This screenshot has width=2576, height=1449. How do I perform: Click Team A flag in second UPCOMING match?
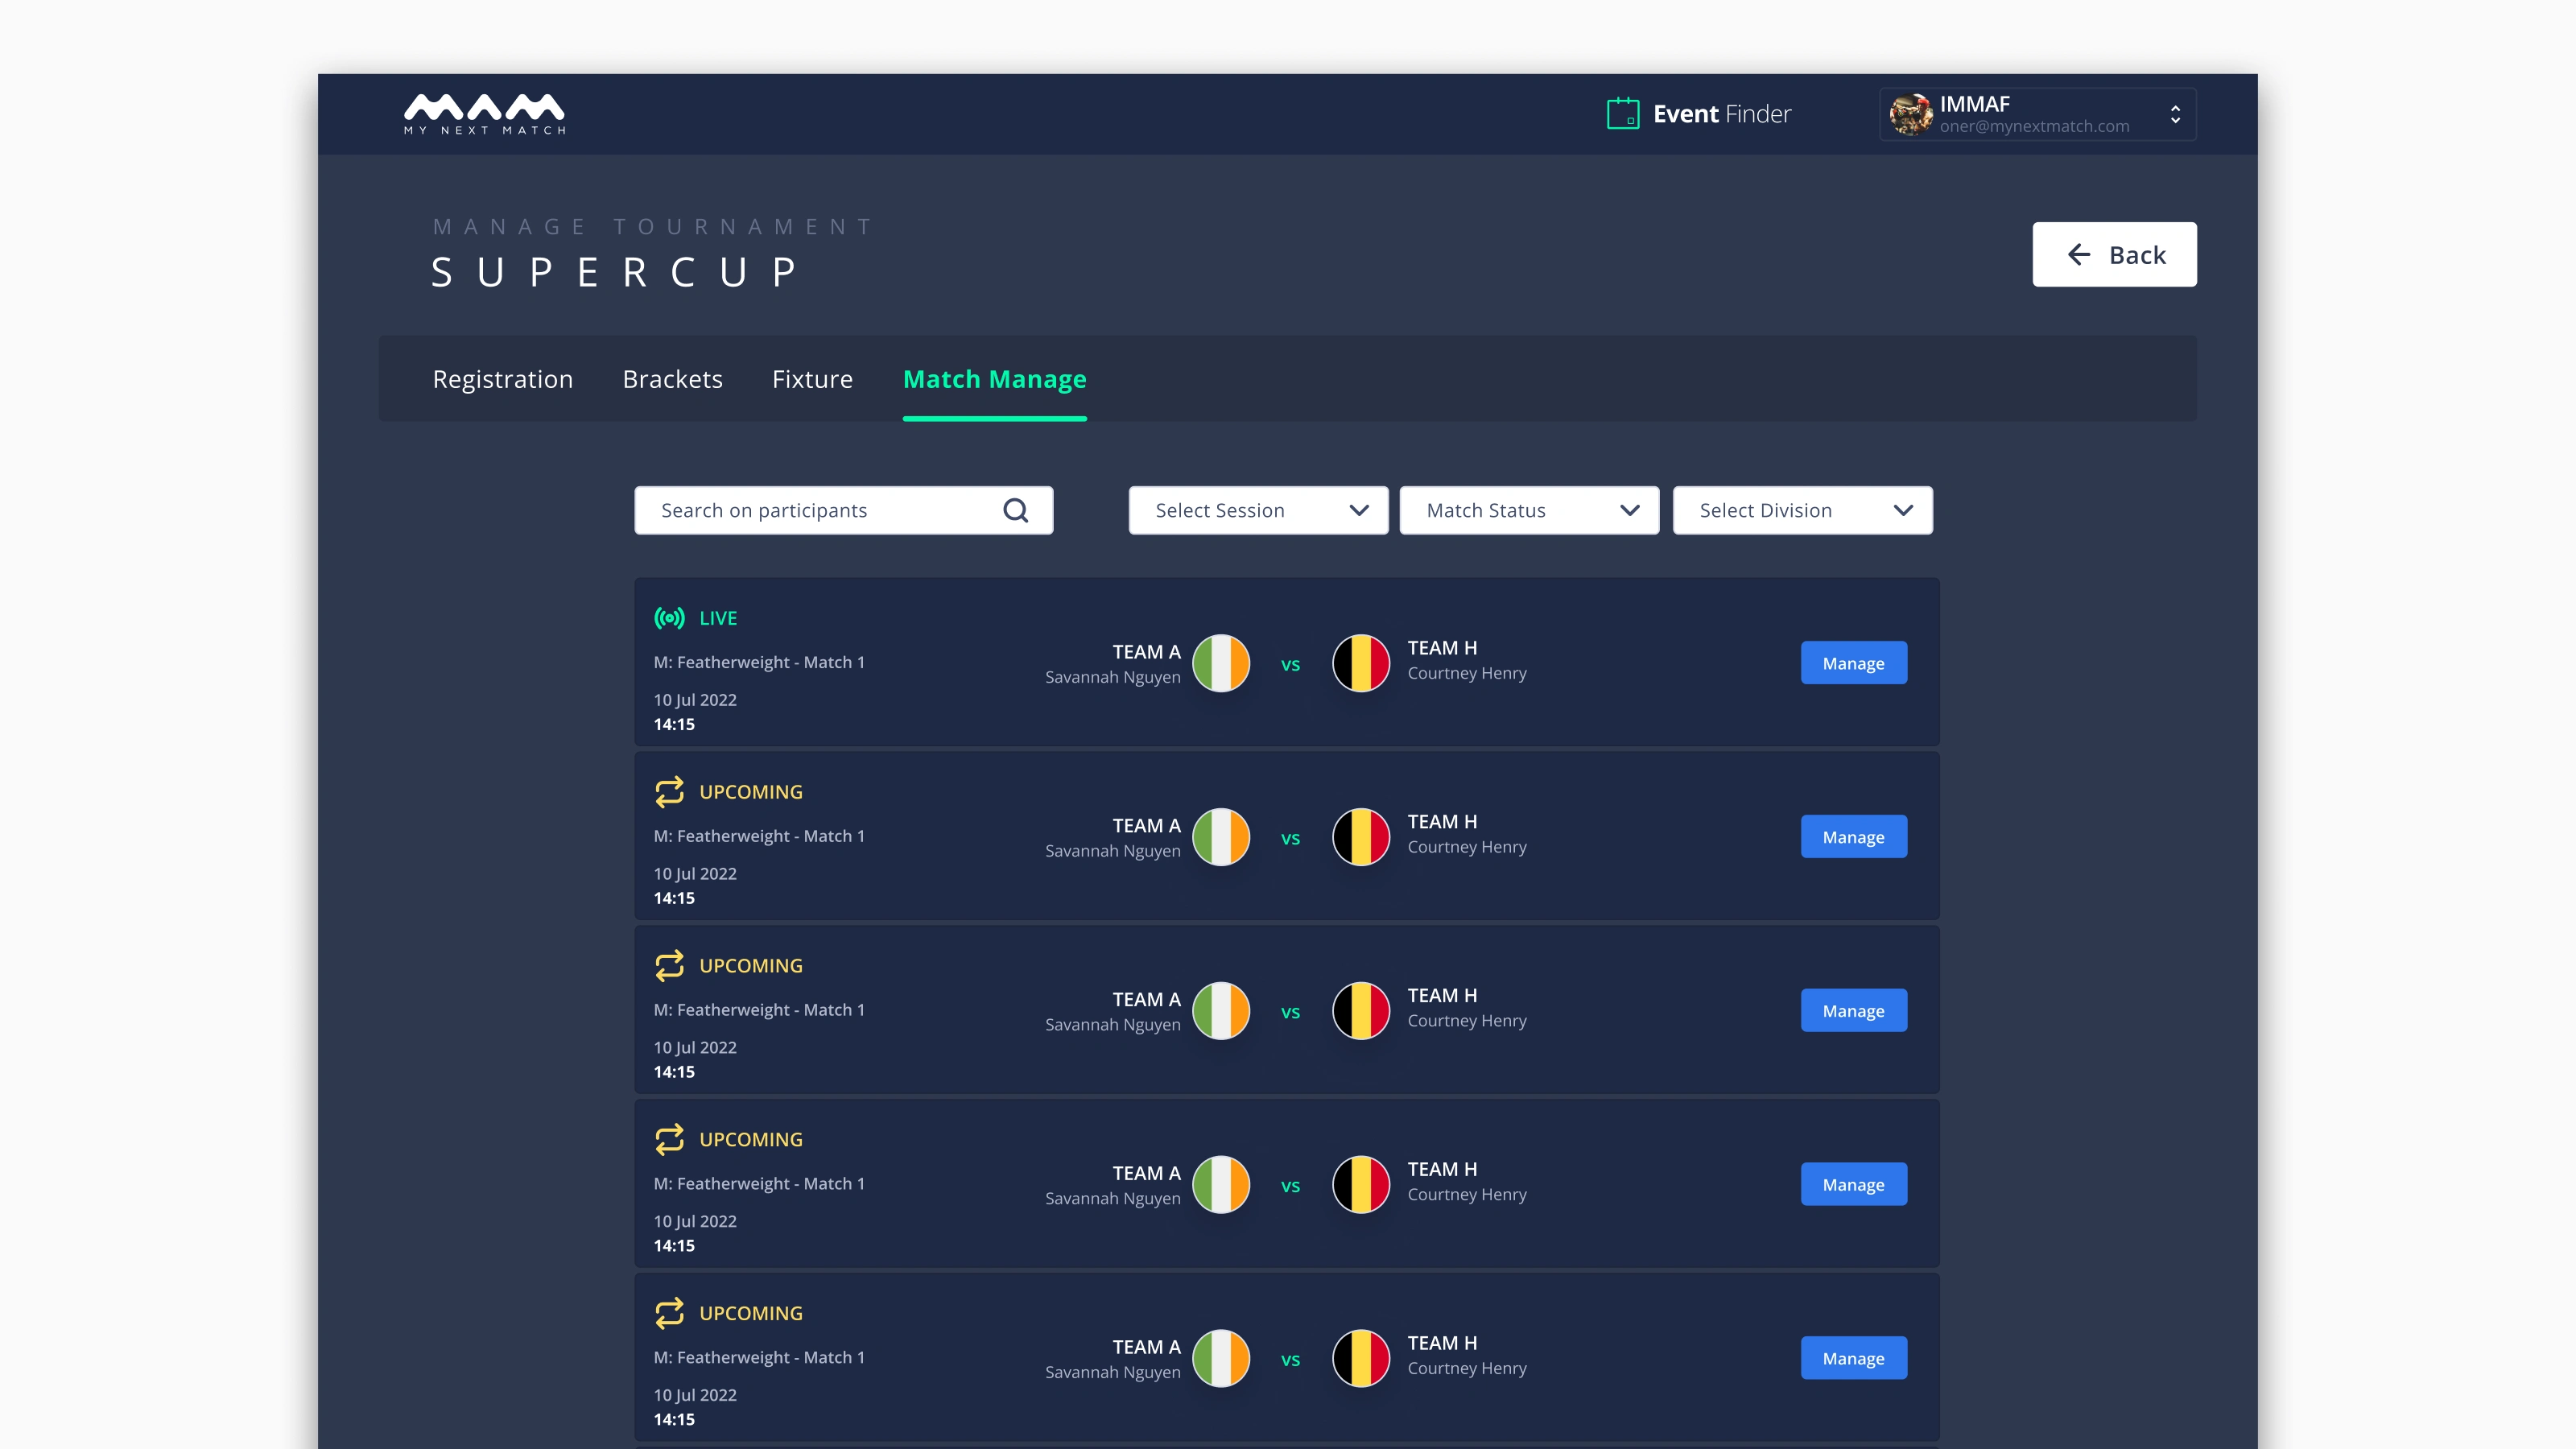pyautogui.click(x=1221, y=1011)
